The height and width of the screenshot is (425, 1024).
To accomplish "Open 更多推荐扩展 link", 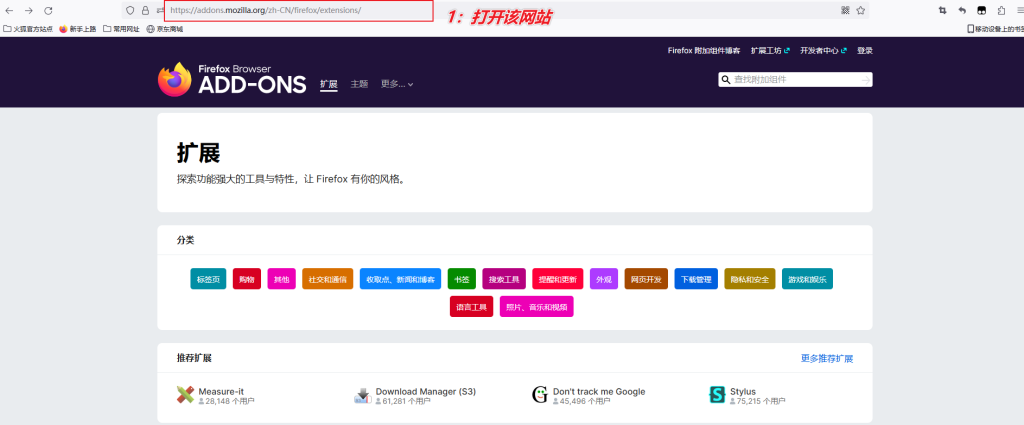I will pos(827,358).
